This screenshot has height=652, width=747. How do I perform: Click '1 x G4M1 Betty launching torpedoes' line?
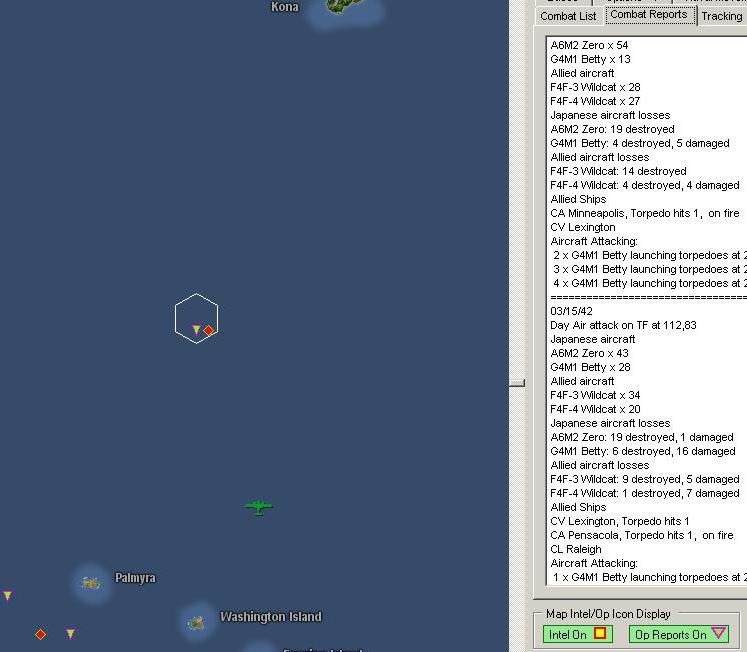click(649, 577)
